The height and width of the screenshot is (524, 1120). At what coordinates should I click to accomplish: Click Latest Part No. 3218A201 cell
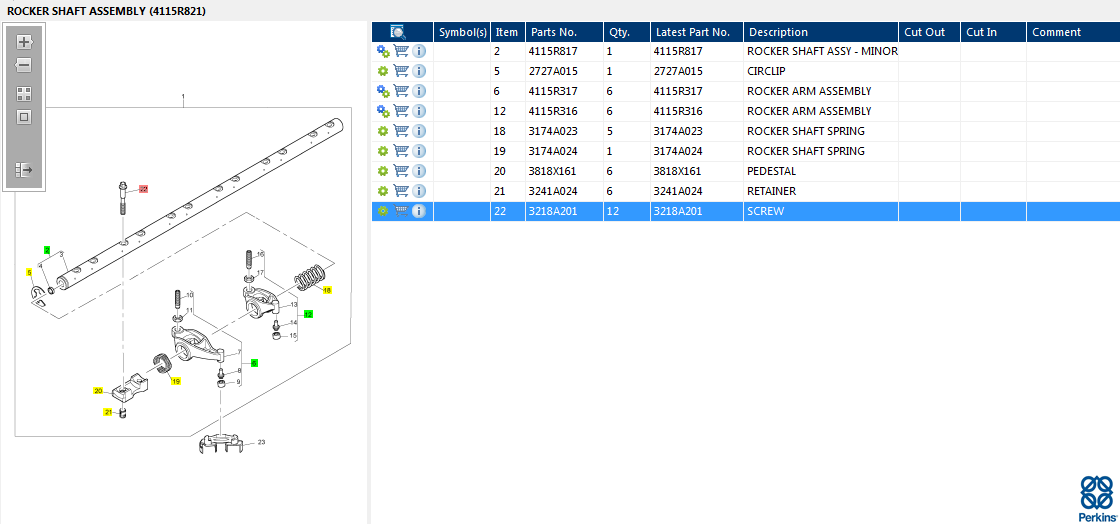coord(696,211)
